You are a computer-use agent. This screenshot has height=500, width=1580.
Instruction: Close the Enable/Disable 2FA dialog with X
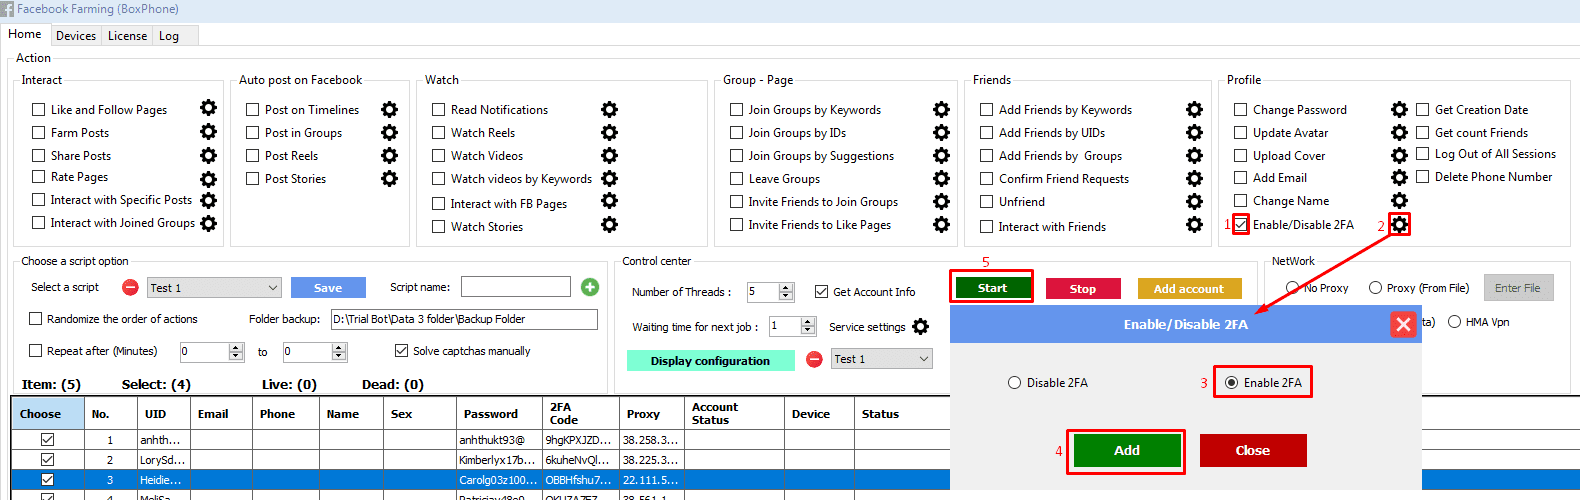click(1403, 324)
